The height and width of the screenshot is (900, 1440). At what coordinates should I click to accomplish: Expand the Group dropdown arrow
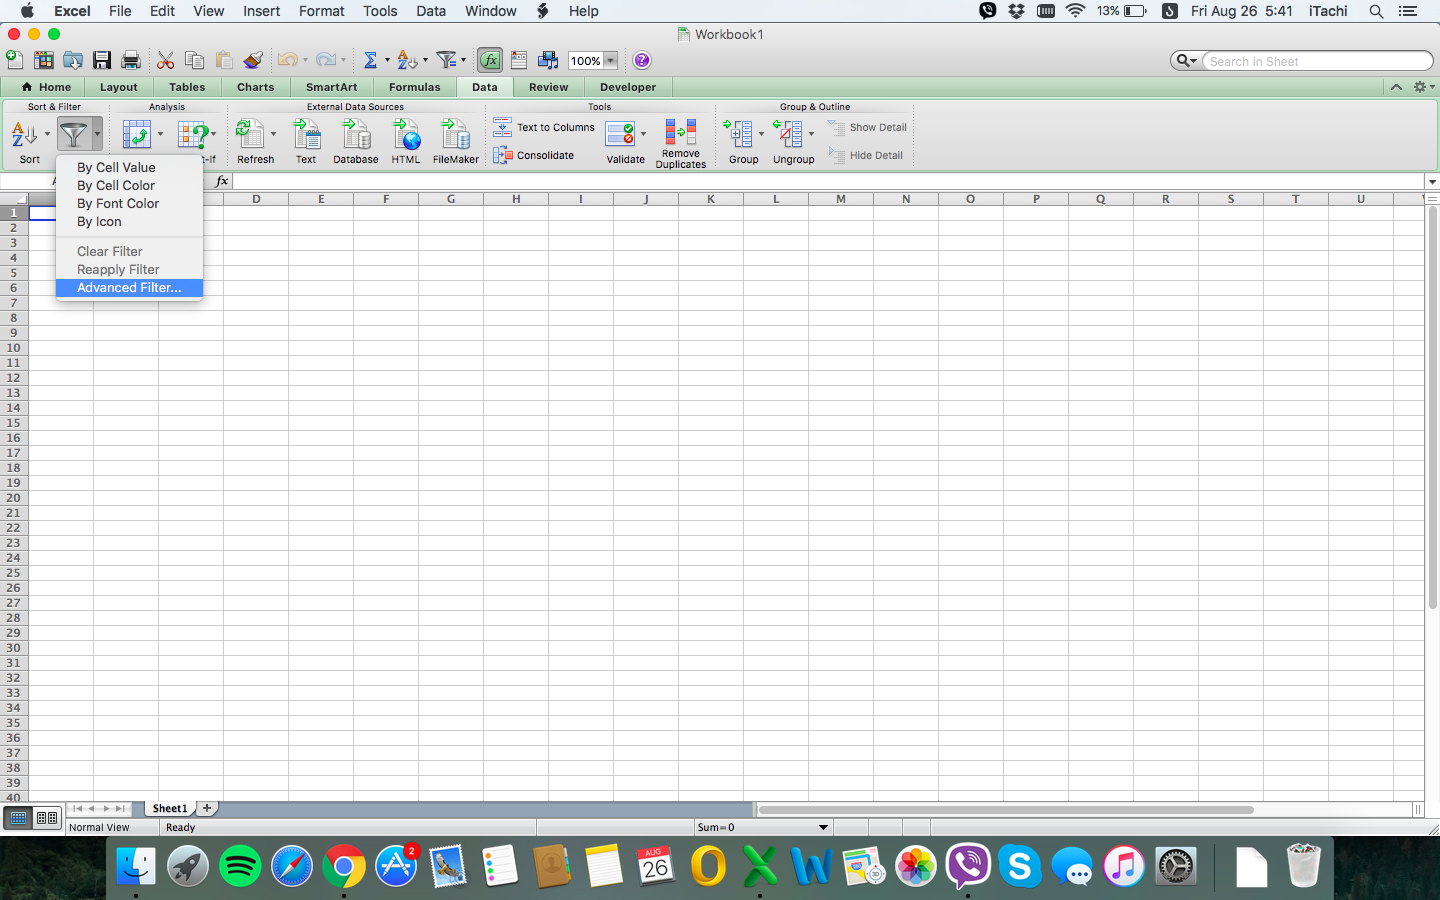click(x=761, y=133)
